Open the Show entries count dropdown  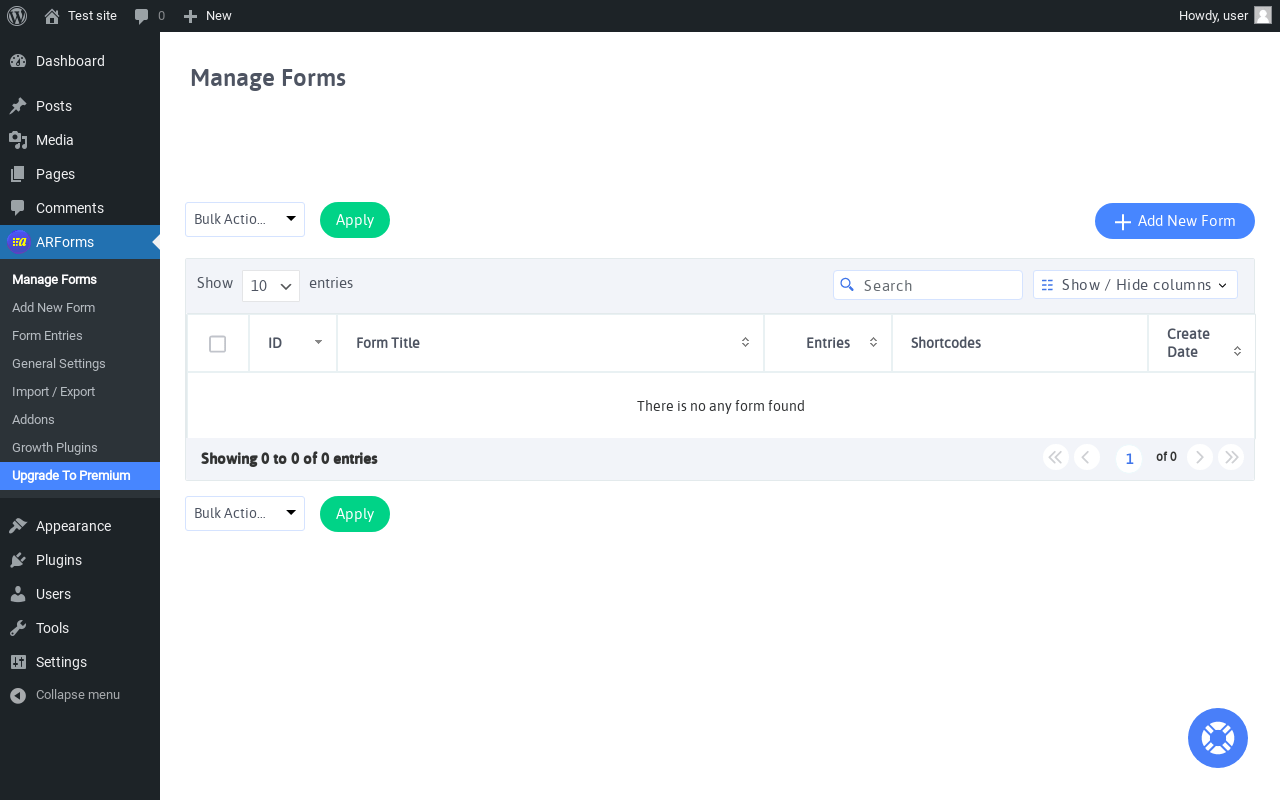271,286
